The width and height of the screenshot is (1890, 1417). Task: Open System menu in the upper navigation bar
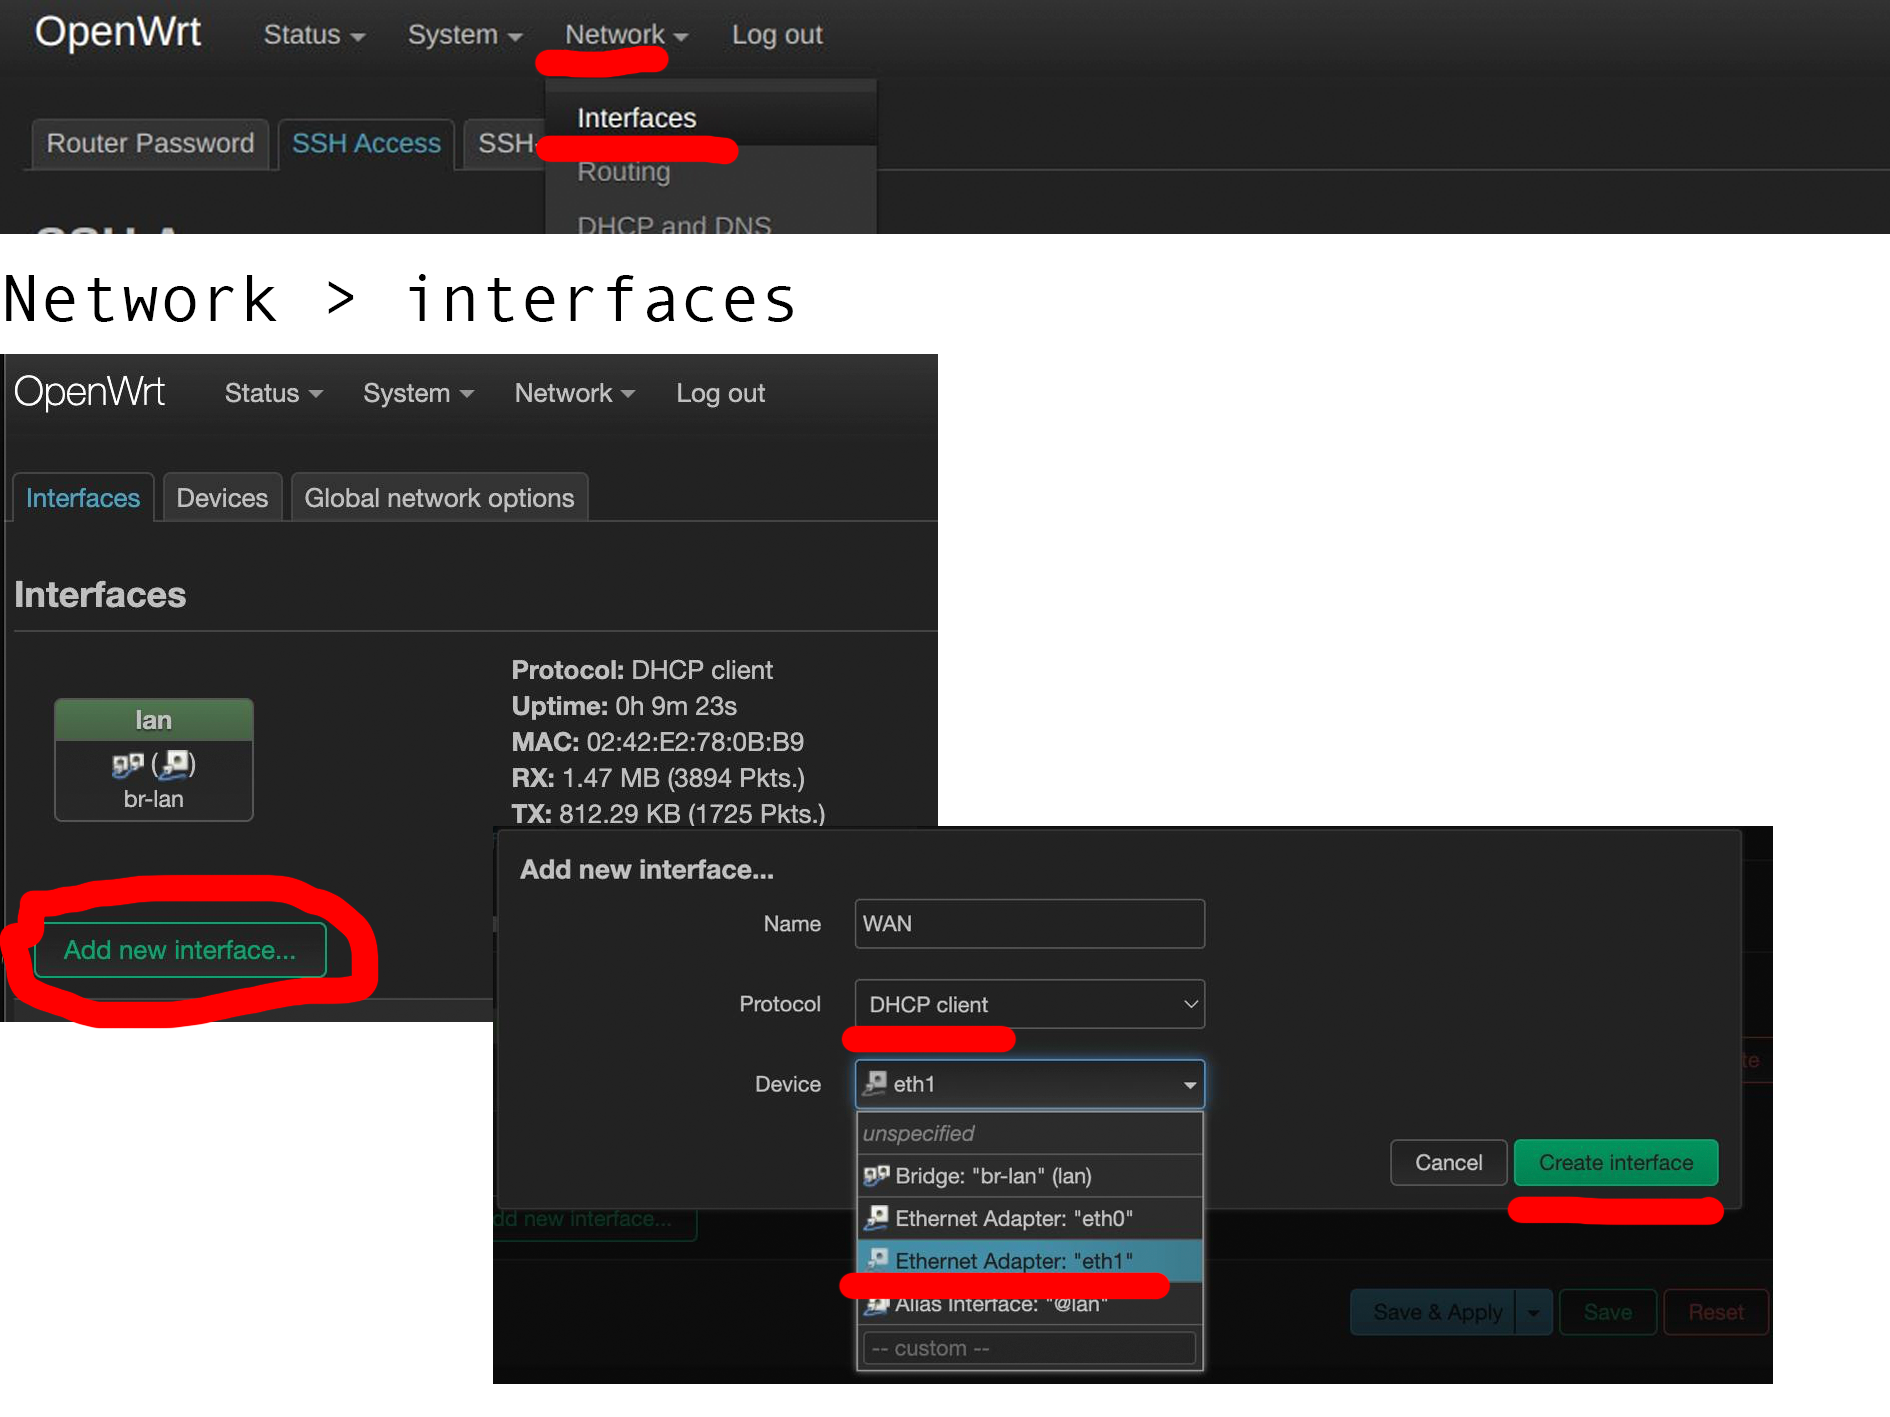click(465, 35)
